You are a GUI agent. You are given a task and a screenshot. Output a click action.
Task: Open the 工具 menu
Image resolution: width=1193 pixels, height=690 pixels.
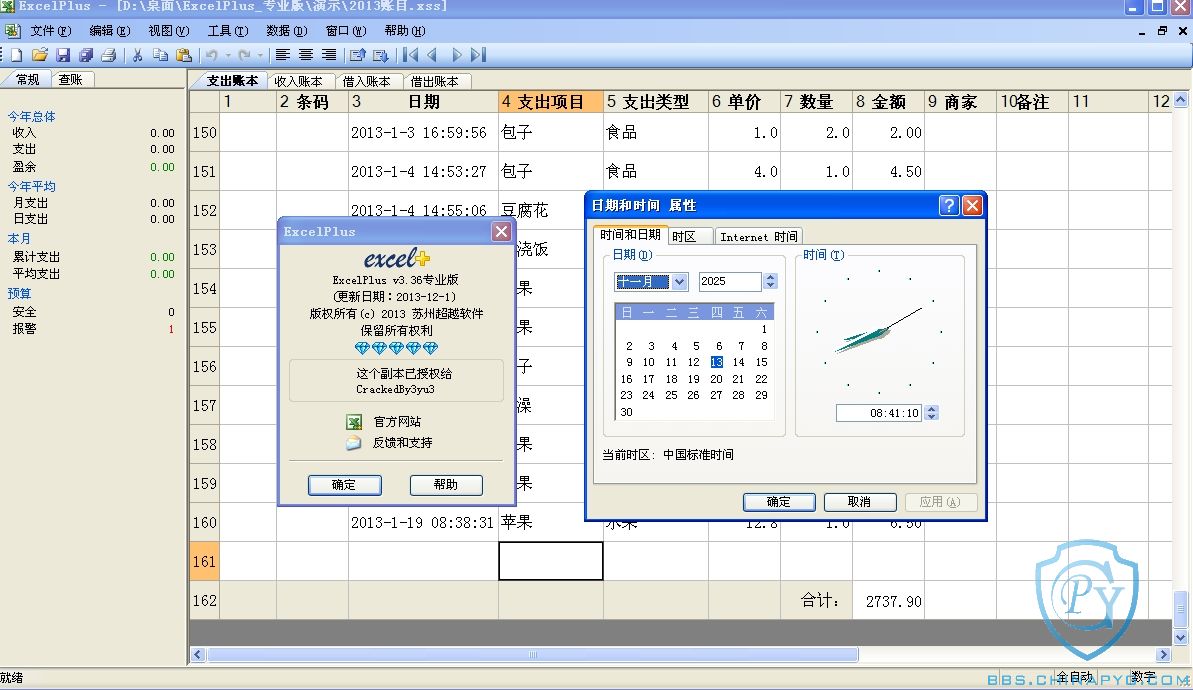[227, 30]
